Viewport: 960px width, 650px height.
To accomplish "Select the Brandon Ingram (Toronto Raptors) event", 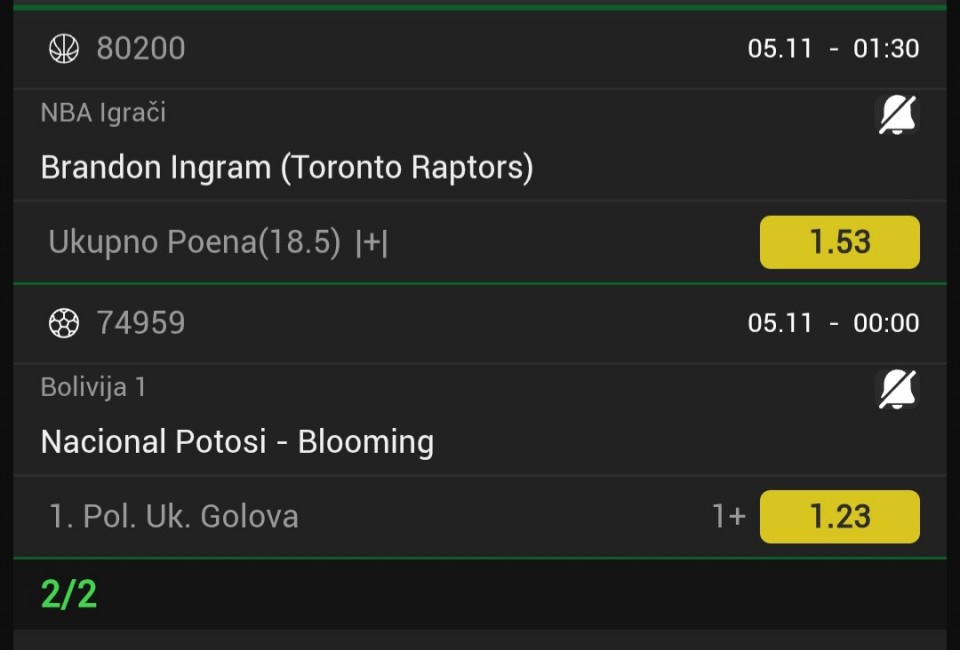I will pos(286,167).
